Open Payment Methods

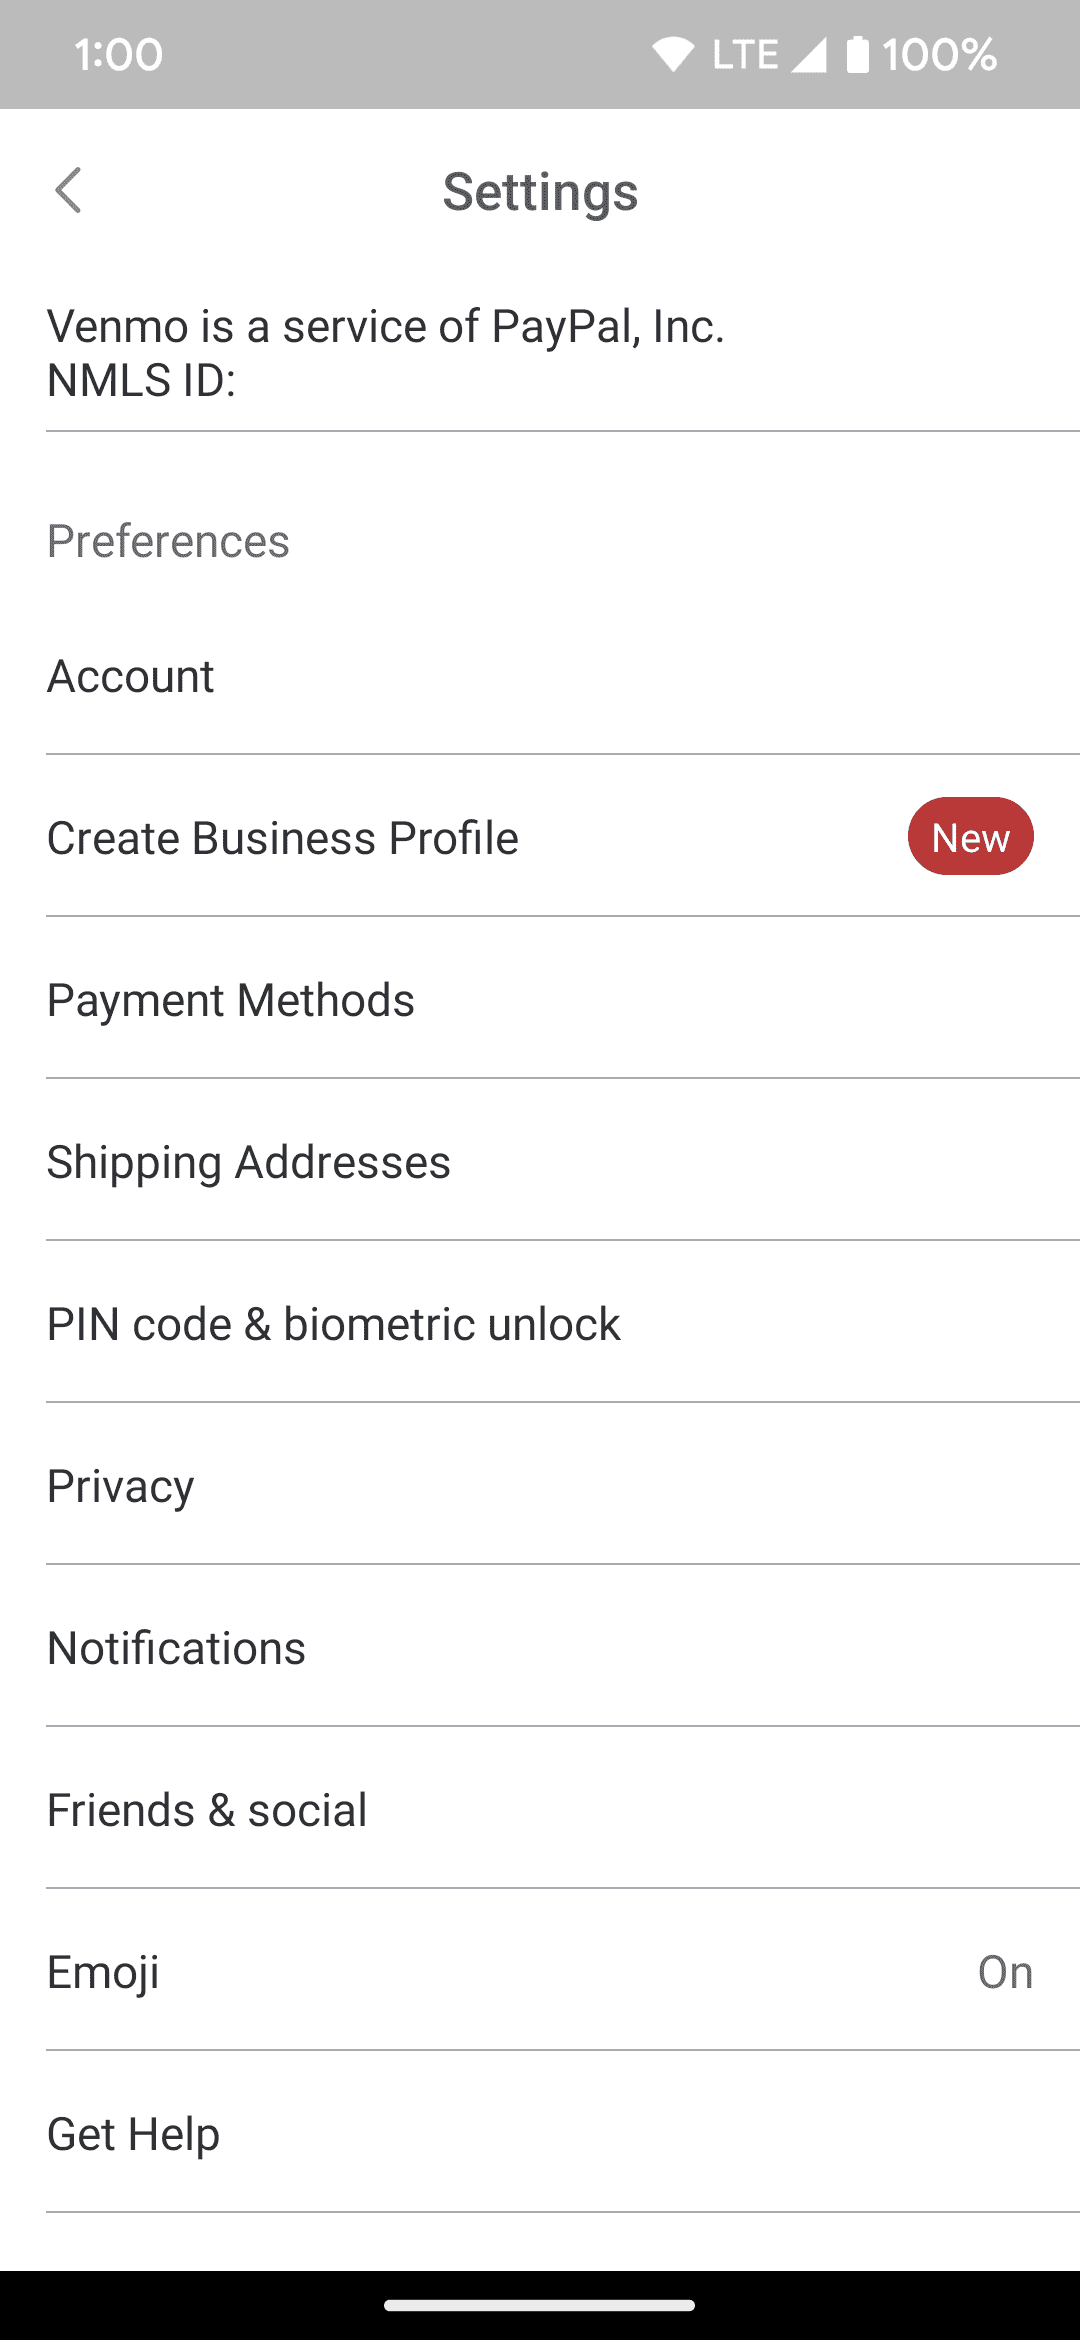[231, 1000]
